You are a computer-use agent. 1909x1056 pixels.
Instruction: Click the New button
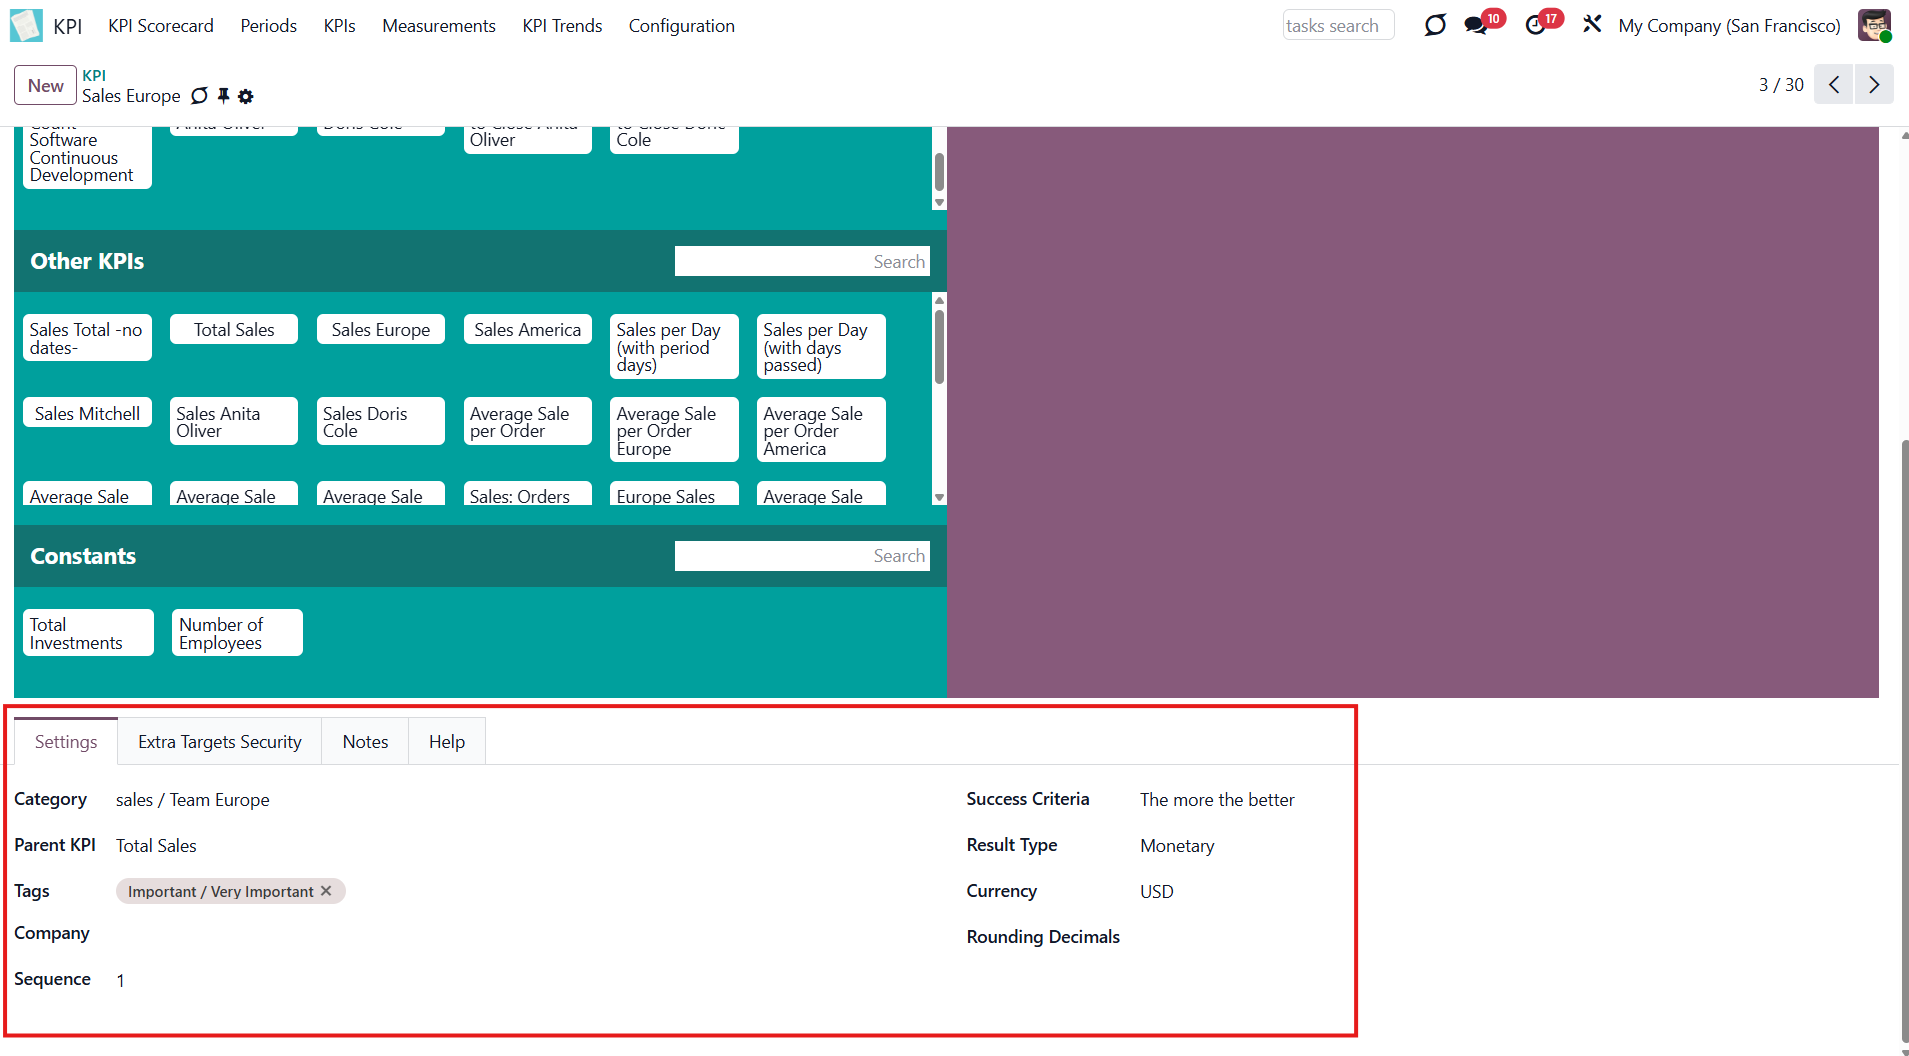45,85
